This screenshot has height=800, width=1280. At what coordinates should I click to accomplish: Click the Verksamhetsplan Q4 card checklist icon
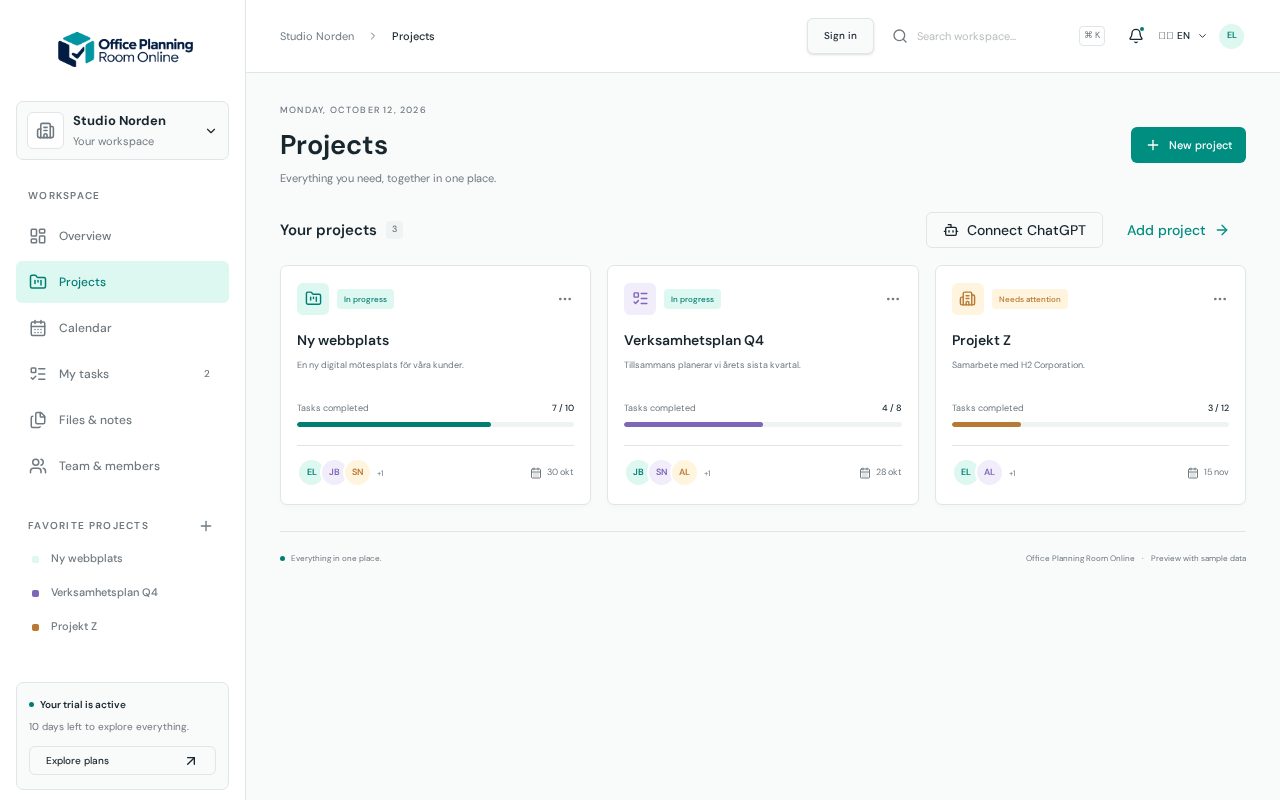[x=640, y=299]
